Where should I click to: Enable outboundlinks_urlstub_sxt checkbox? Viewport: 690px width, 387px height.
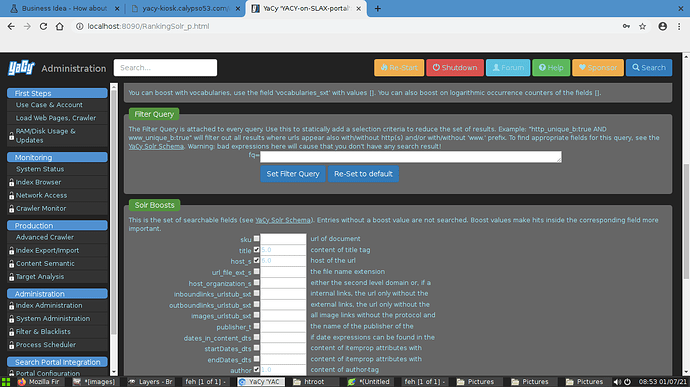(257, 304)
